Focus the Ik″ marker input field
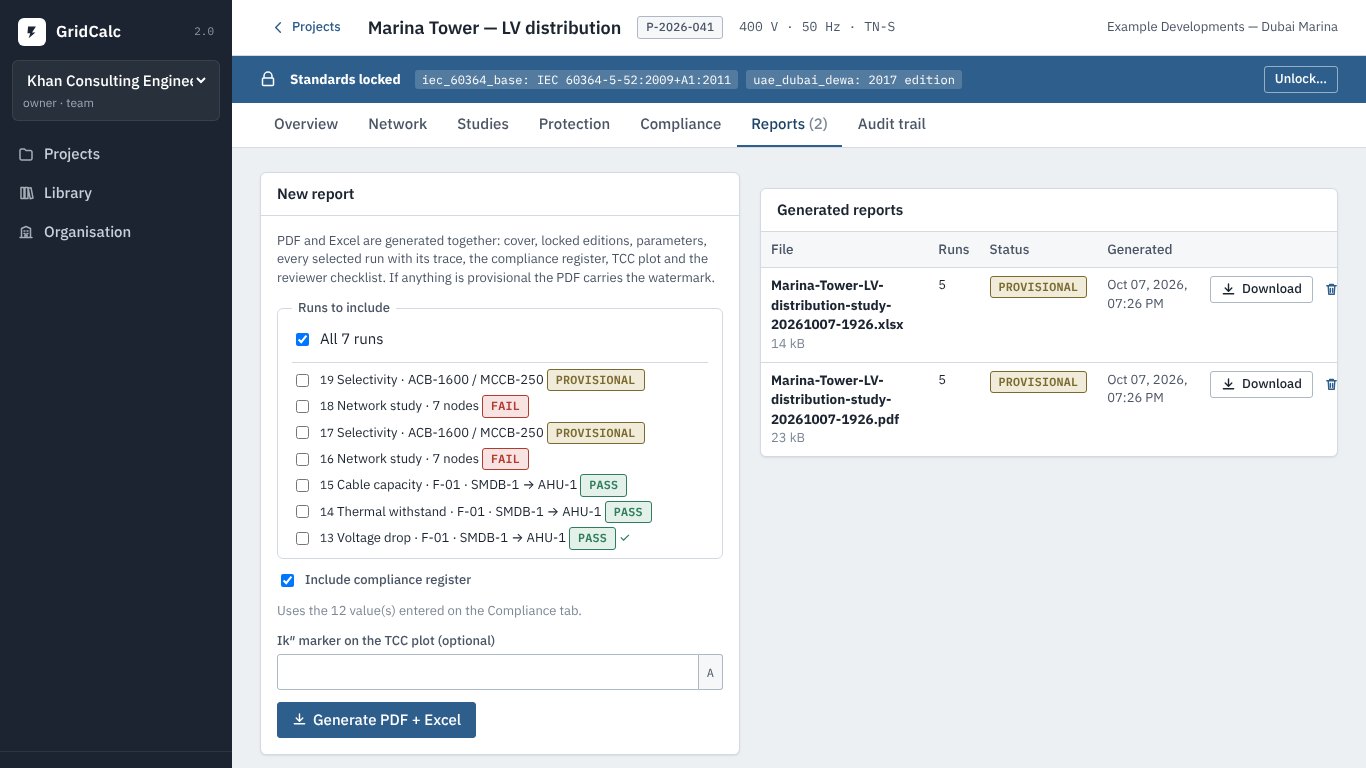The width and height of the screenshot is (1366, 768). (x=487, y=672)
